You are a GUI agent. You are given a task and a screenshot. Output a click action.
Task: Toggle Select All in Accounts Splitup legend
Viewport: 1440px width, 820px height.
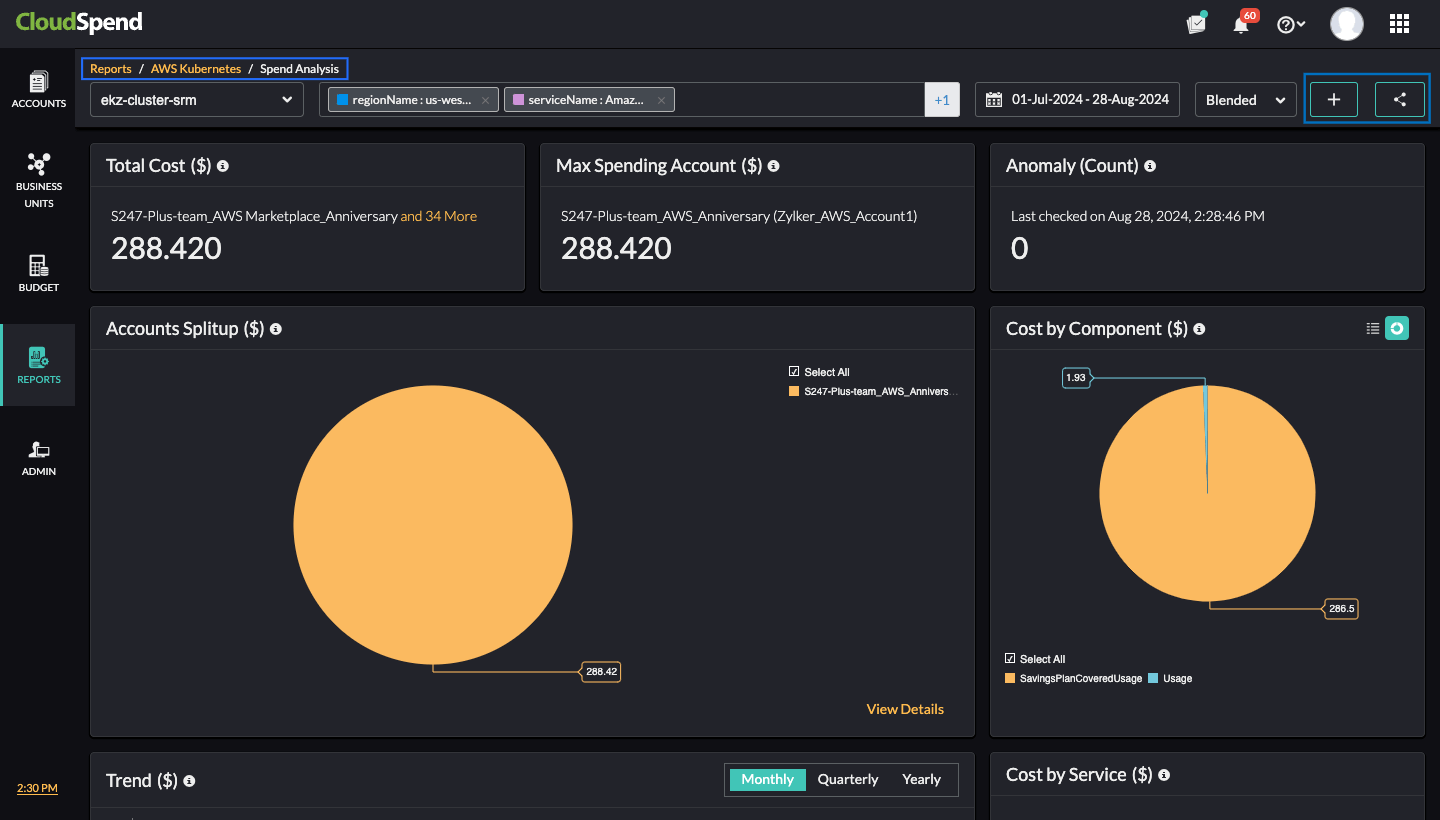coord(794,372)
